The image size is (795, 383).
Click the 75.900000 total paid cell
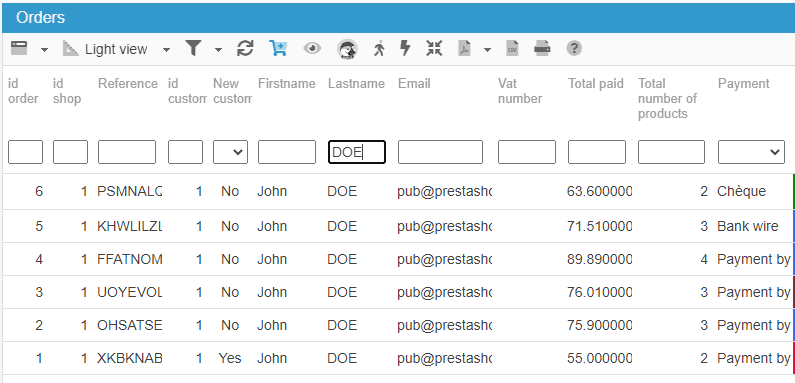click(600, 325)
